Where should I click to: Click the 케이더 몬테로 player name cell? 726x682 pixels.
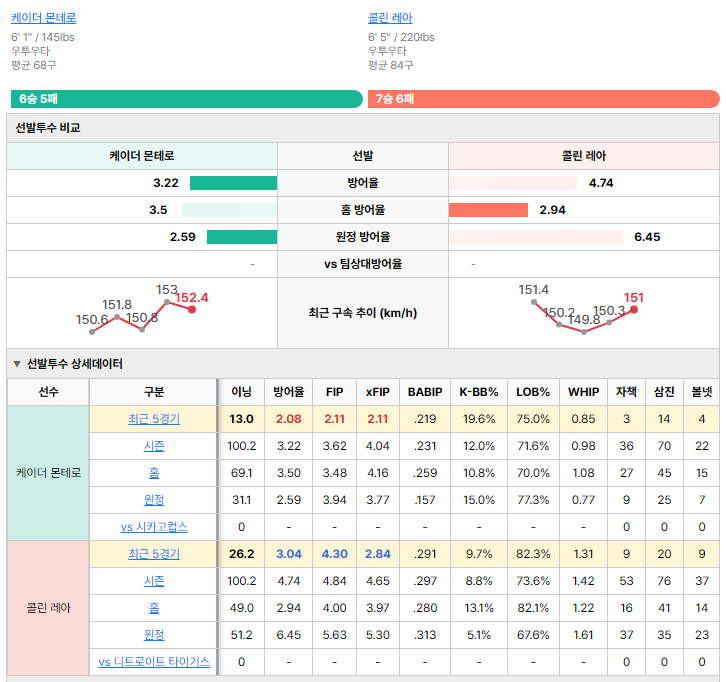[x=48, y=473]
